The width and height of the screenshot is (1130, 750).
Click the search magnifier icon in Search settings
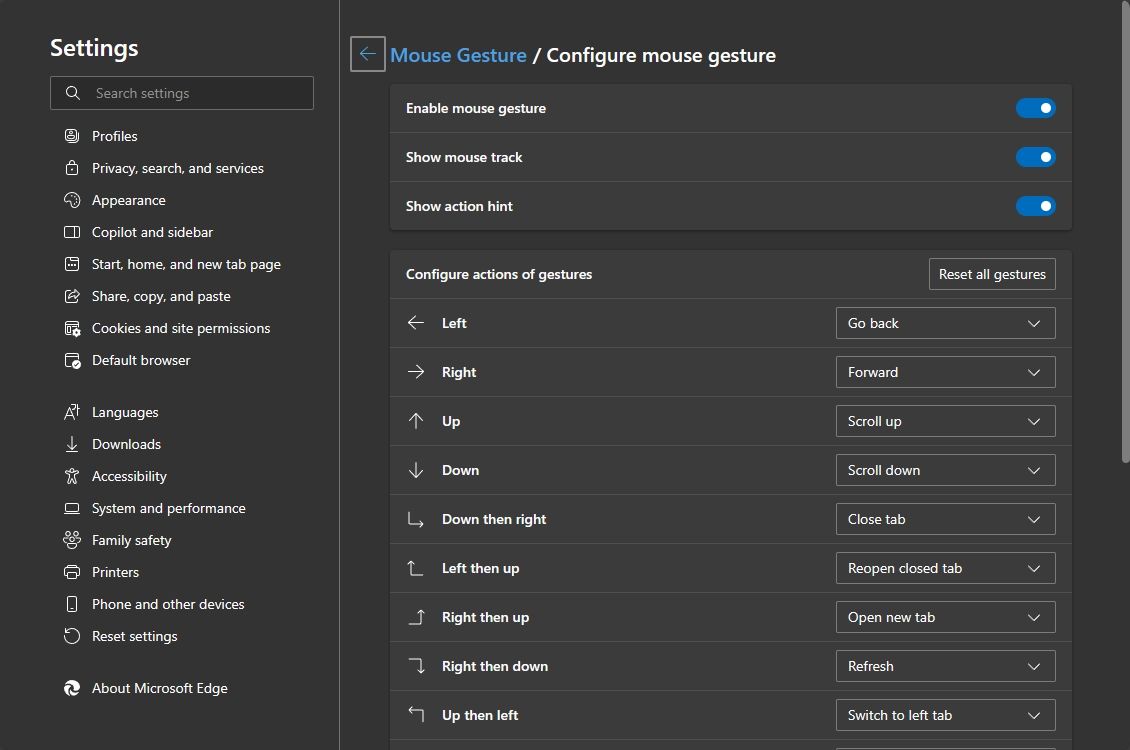coord(72,93)
